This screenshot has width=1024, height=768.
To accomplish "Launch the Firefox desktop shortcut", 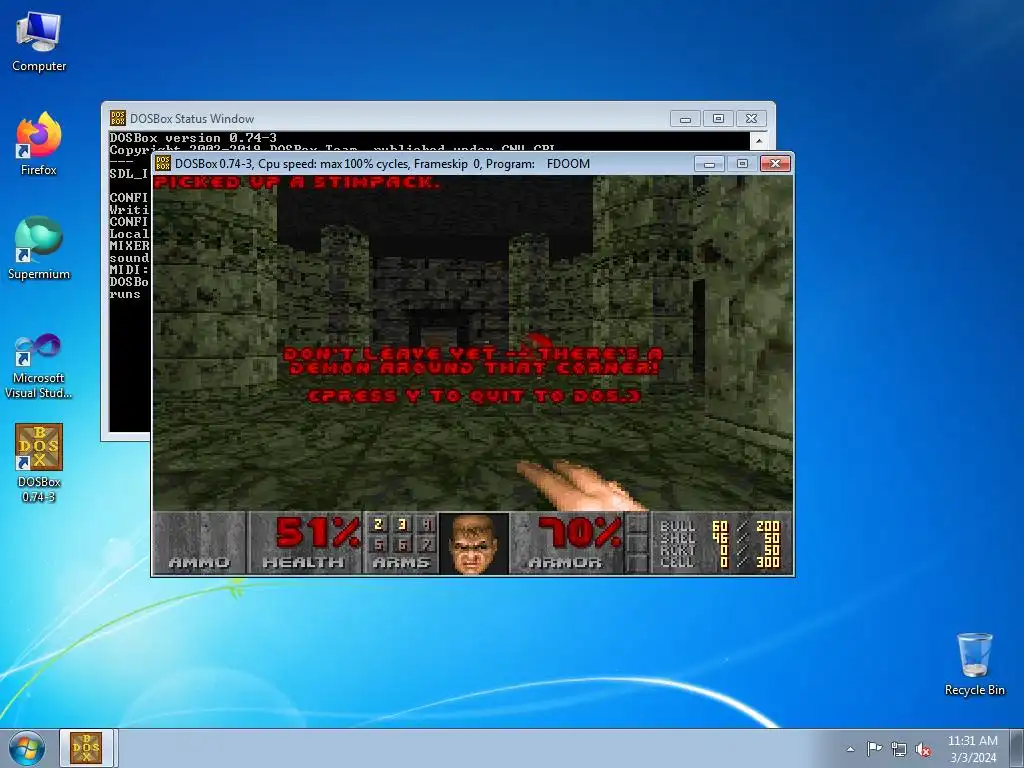I will click(39, 144).
